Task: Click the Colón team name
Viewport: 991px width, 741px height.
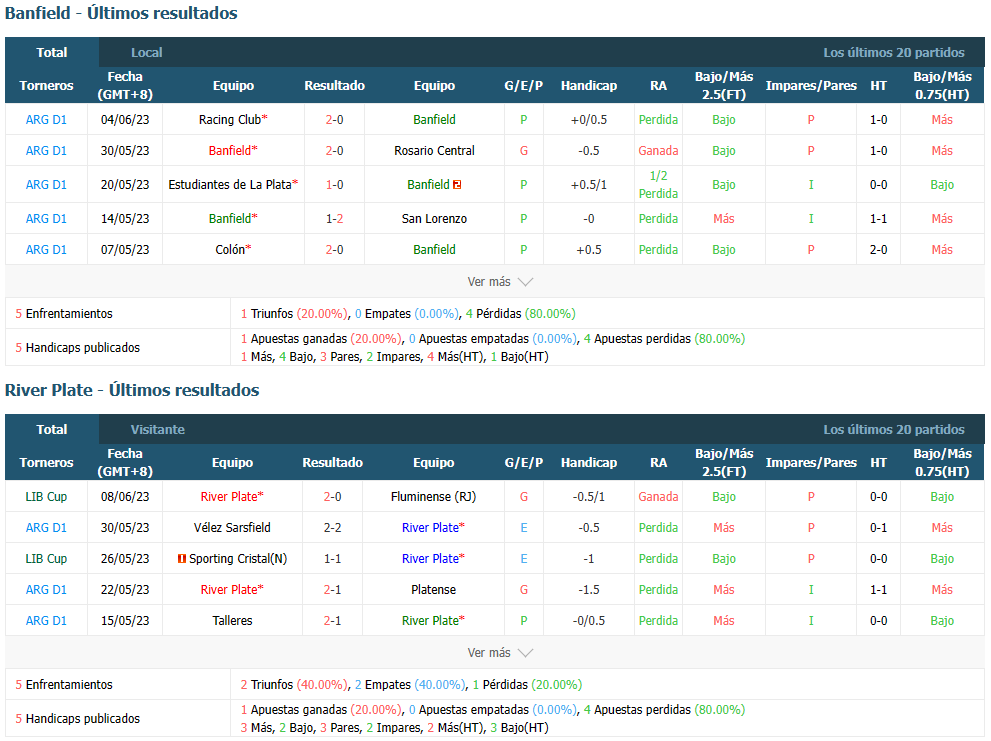Action: click(x=230, y=250)
